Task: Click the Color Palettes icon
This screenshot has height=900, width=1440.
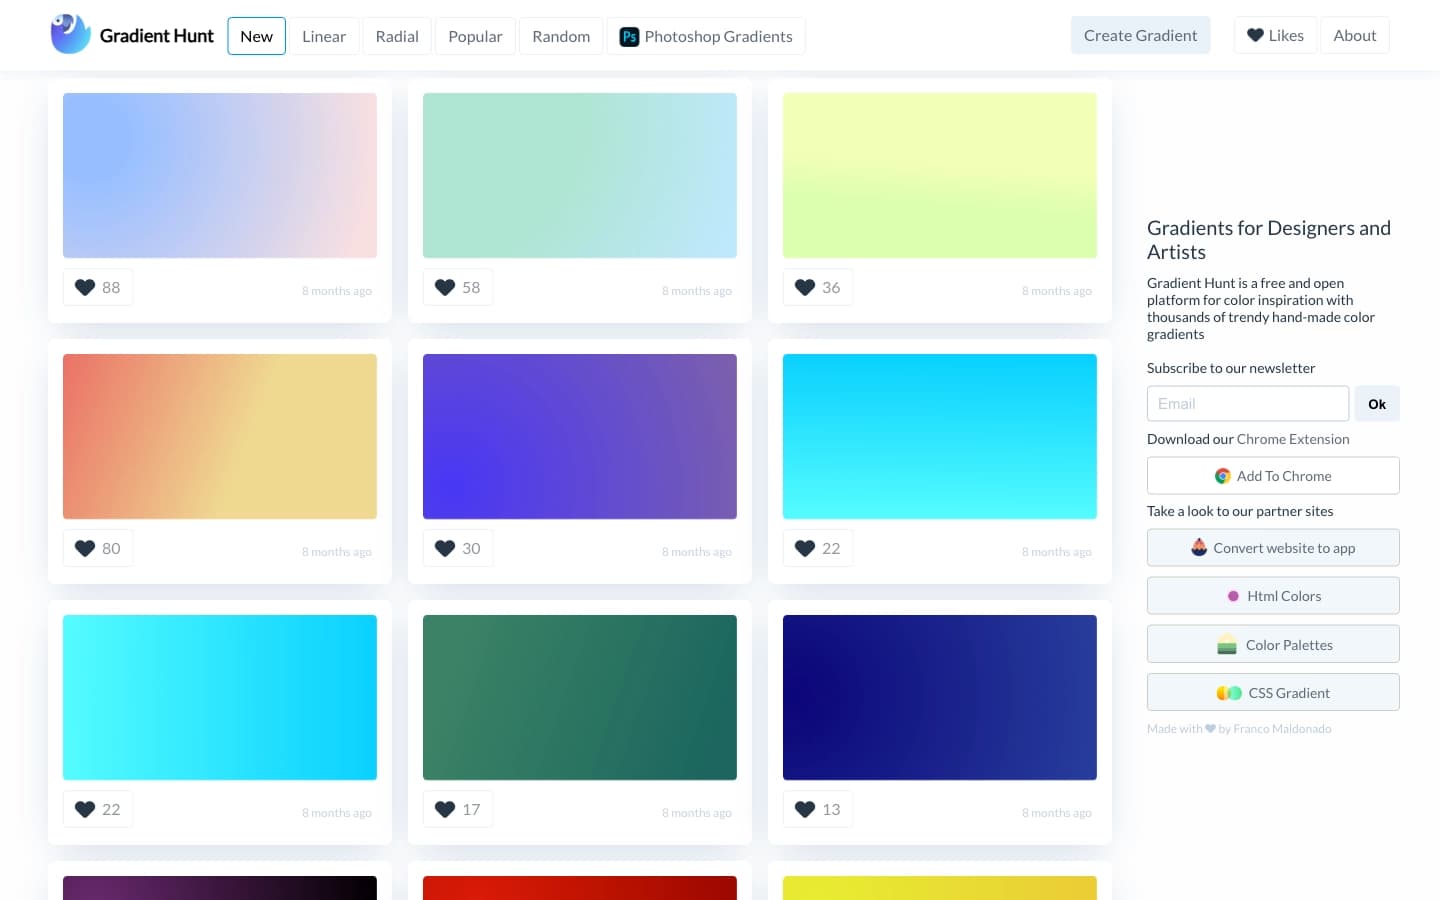Action: [x=1227, y=645]
